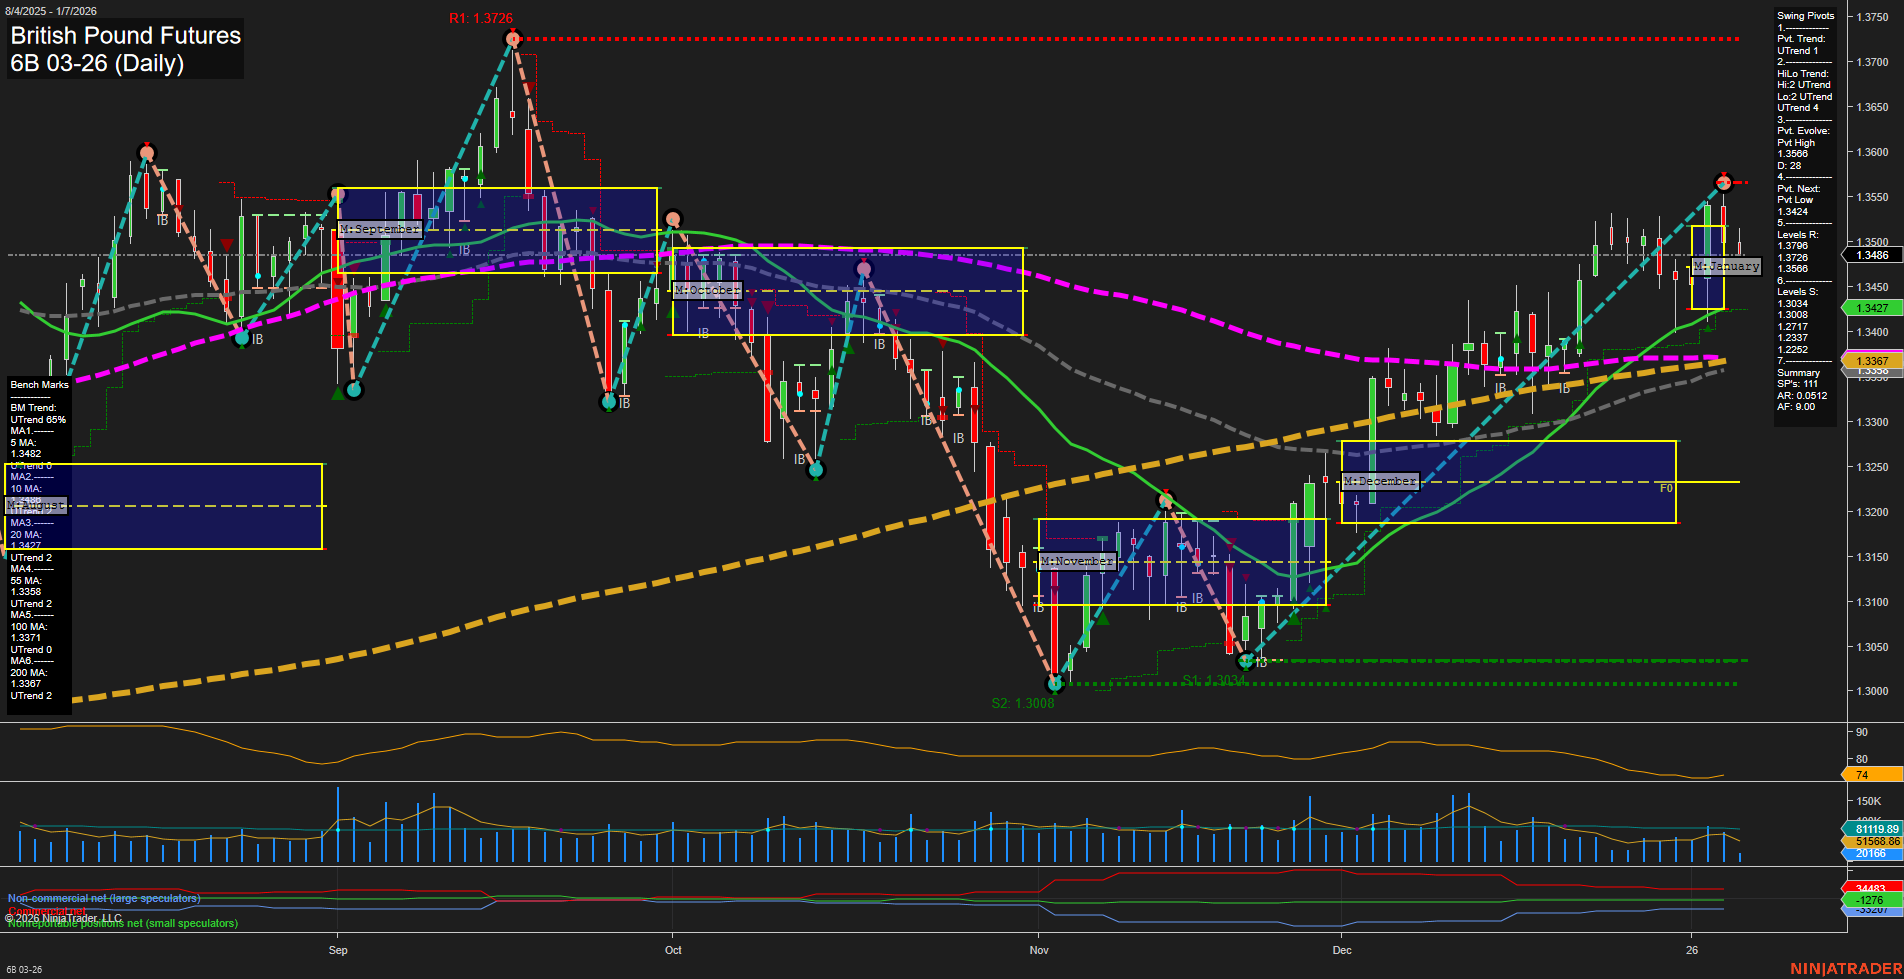The image size is (1904, 979).
Task: Click the black 1.3486 current price marker
Action: pos(1871,256)
